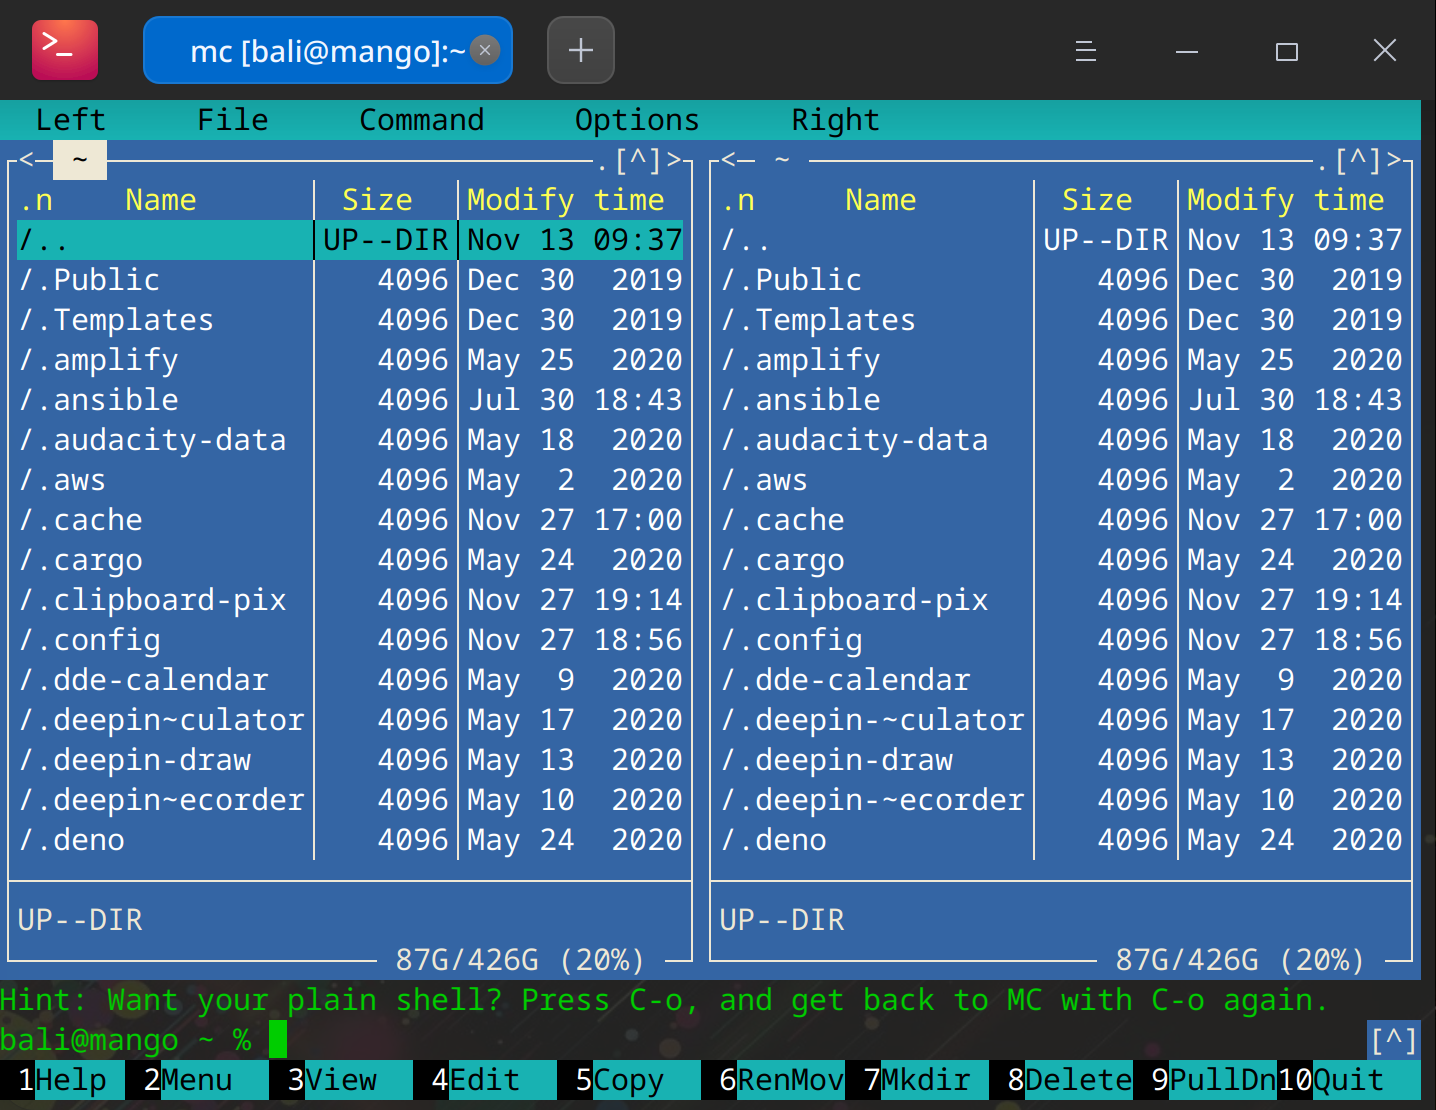This screenshot has height=1110, width=1436.
Task: Click the terminal app icon in title bar
Action: (65, 50)
